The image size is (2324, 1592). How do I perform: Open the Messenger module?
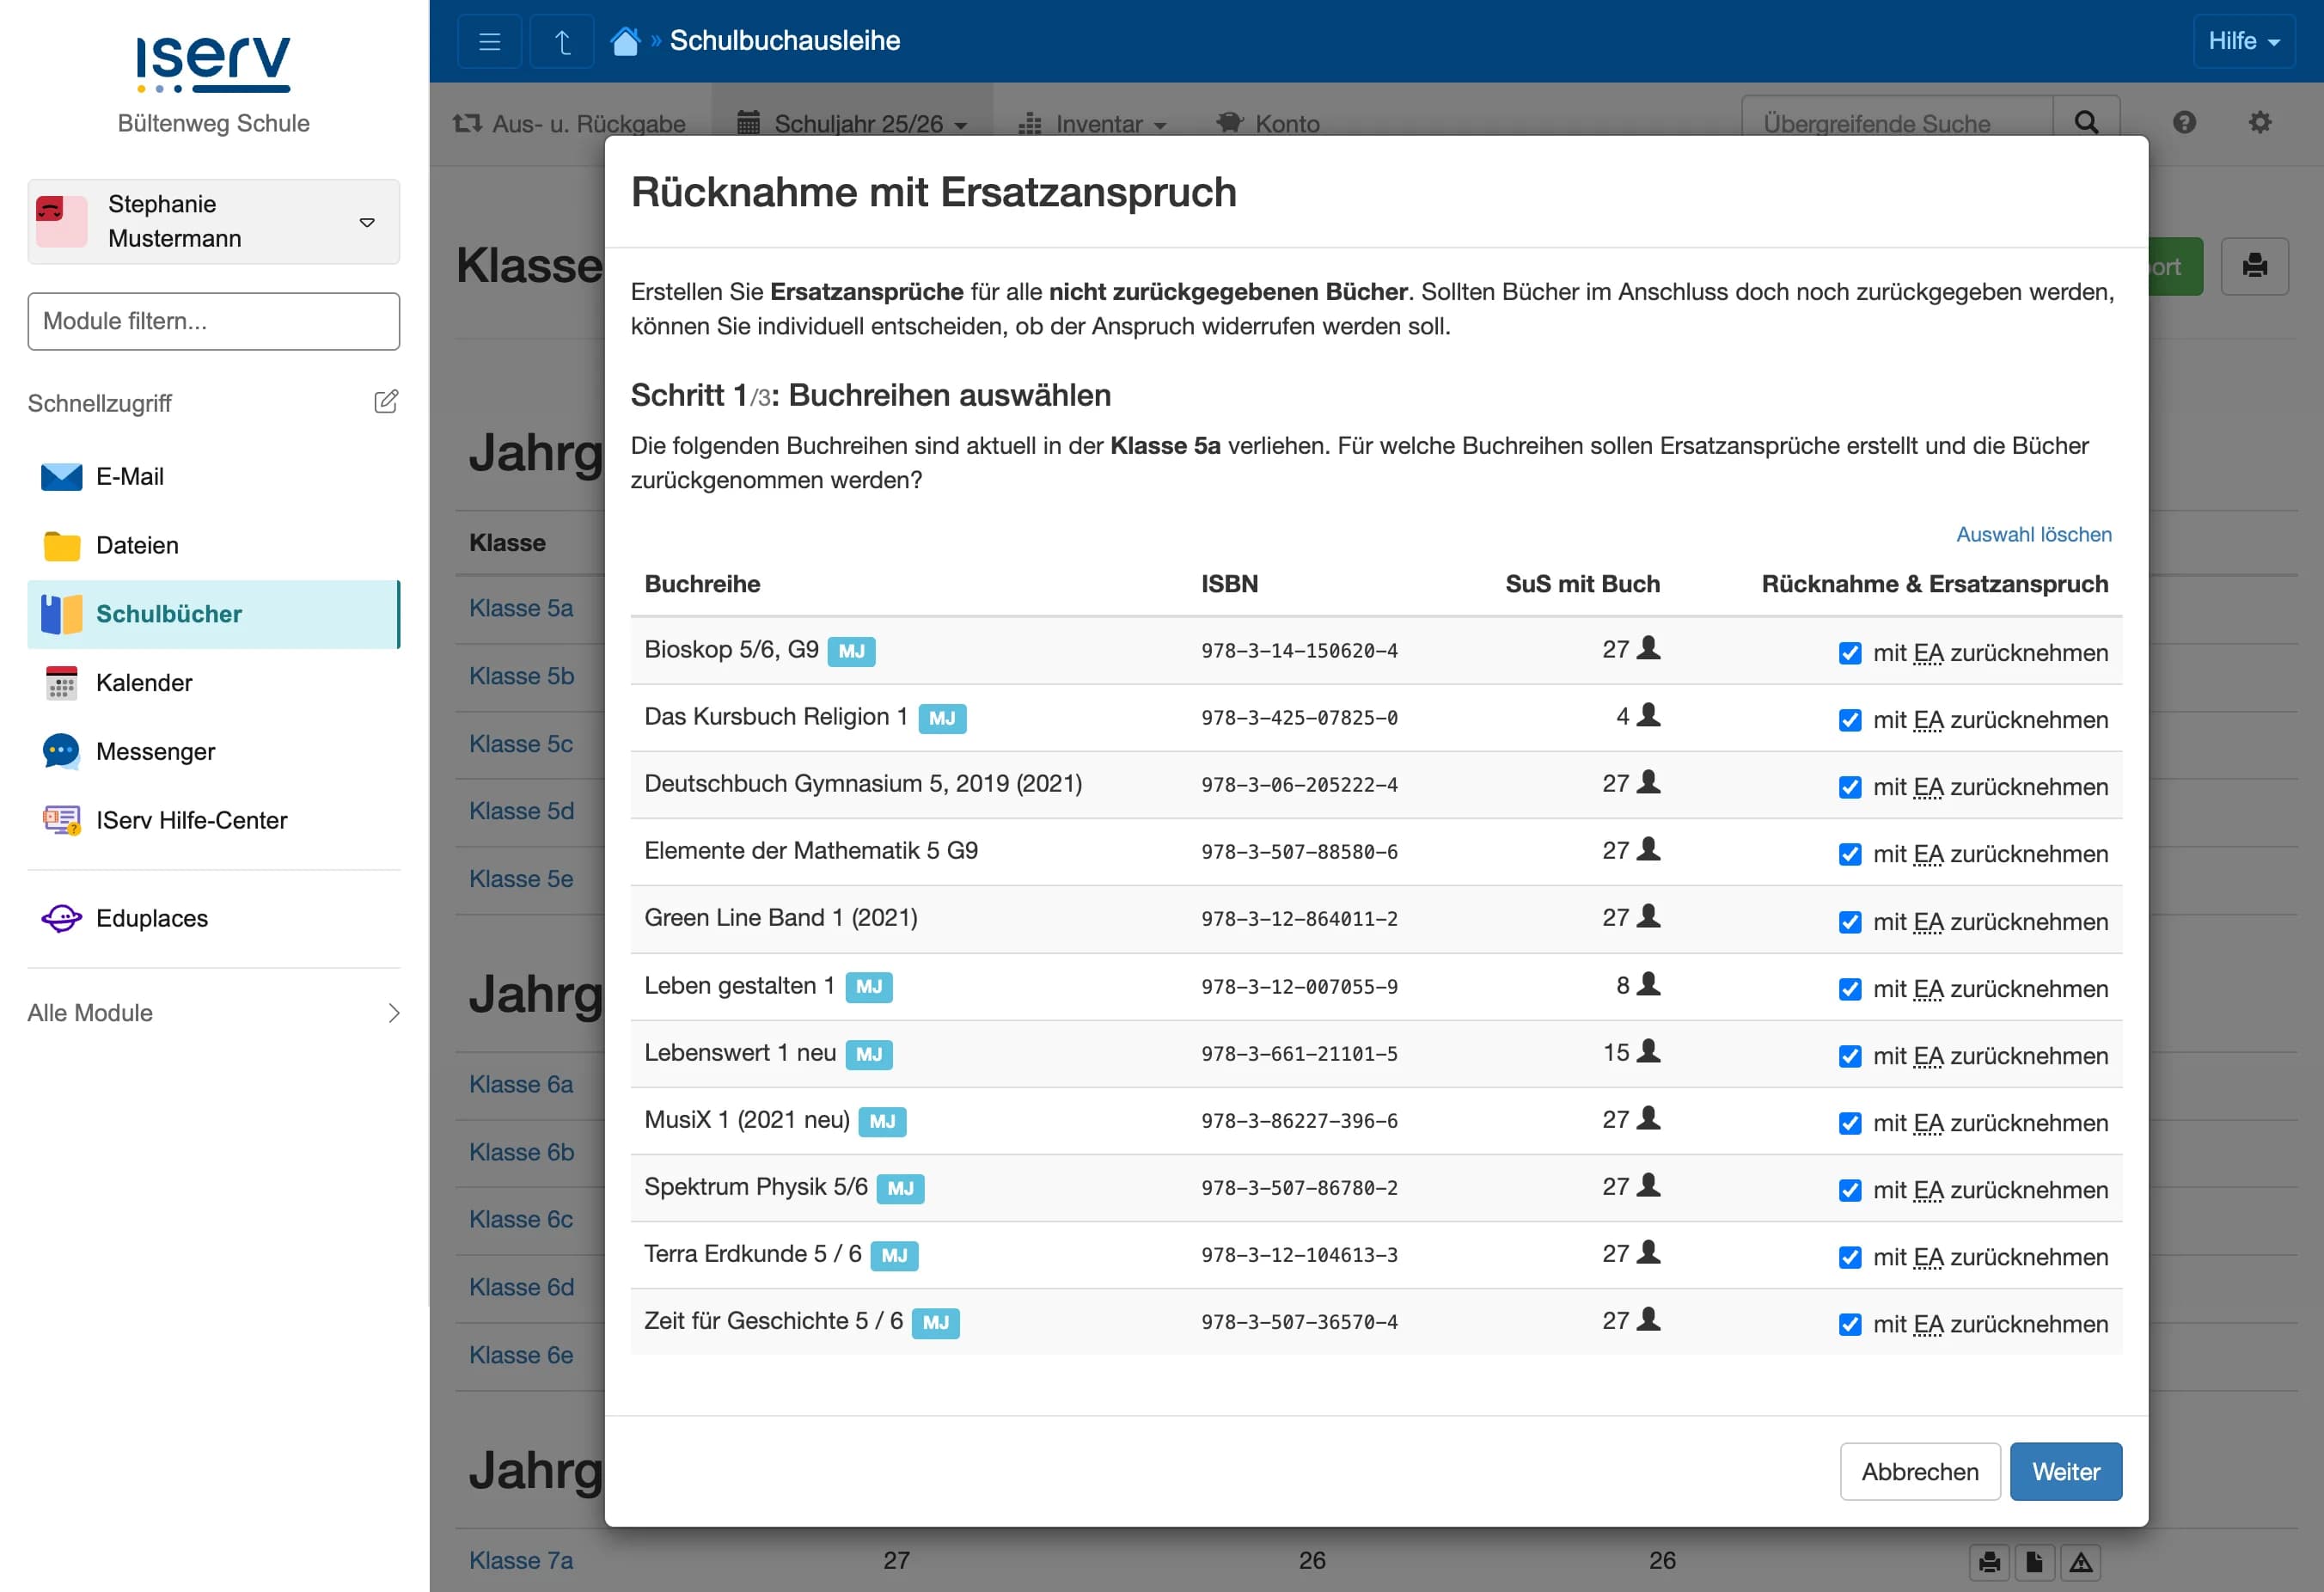pos(156,752)
